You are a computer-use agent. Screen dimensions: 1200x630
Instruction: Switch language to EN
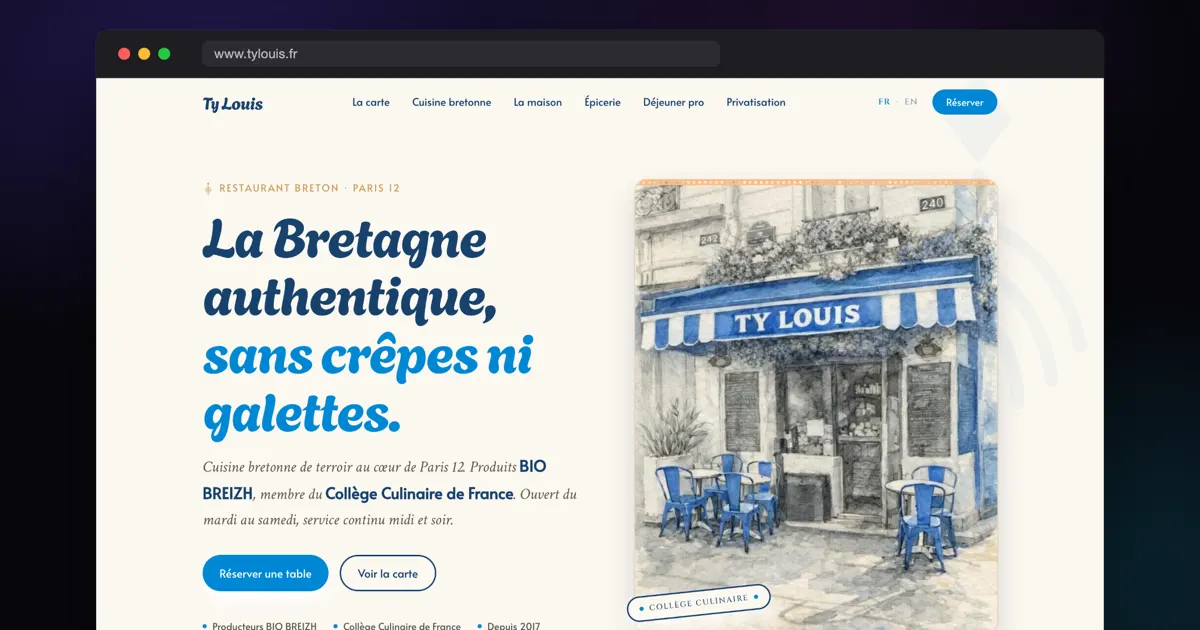[911, 102]
